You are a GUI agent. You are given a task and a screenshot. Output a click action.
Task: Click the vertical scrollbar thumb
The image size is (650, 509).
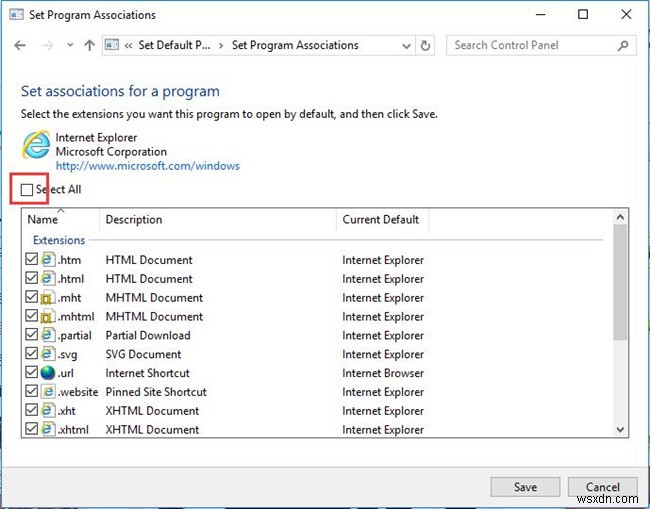[x=620, y=283]
